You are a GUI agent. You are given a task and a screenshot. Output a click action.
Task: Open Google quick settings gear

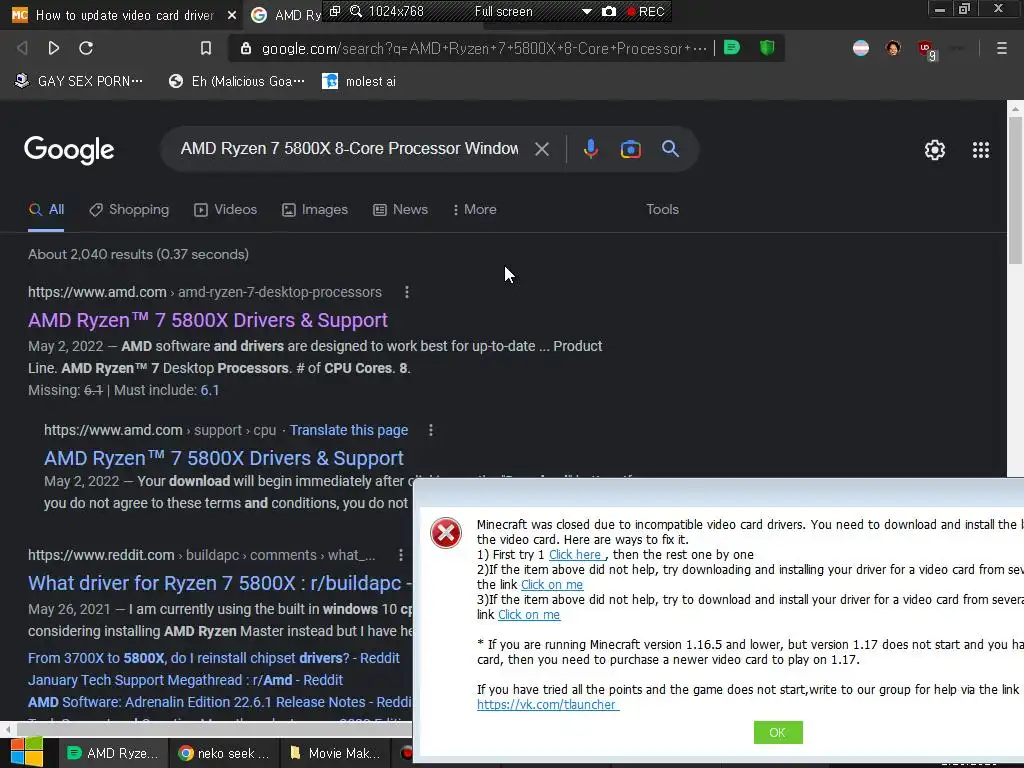pos(935,150)
